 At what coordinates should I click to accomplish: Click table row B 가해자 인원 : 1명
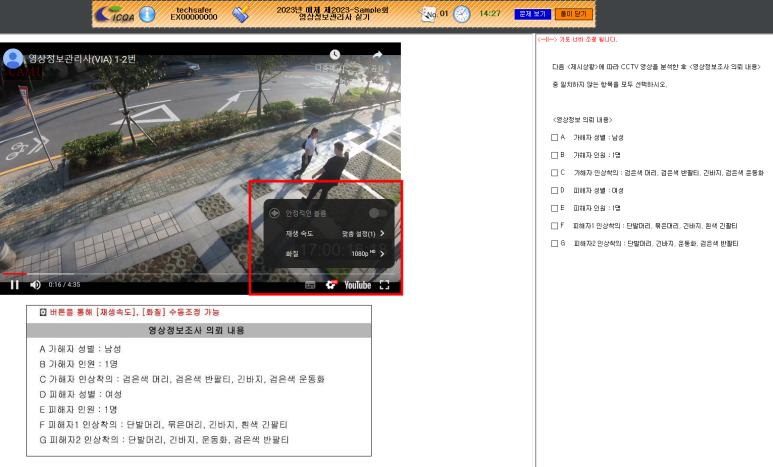pos(78,364)
